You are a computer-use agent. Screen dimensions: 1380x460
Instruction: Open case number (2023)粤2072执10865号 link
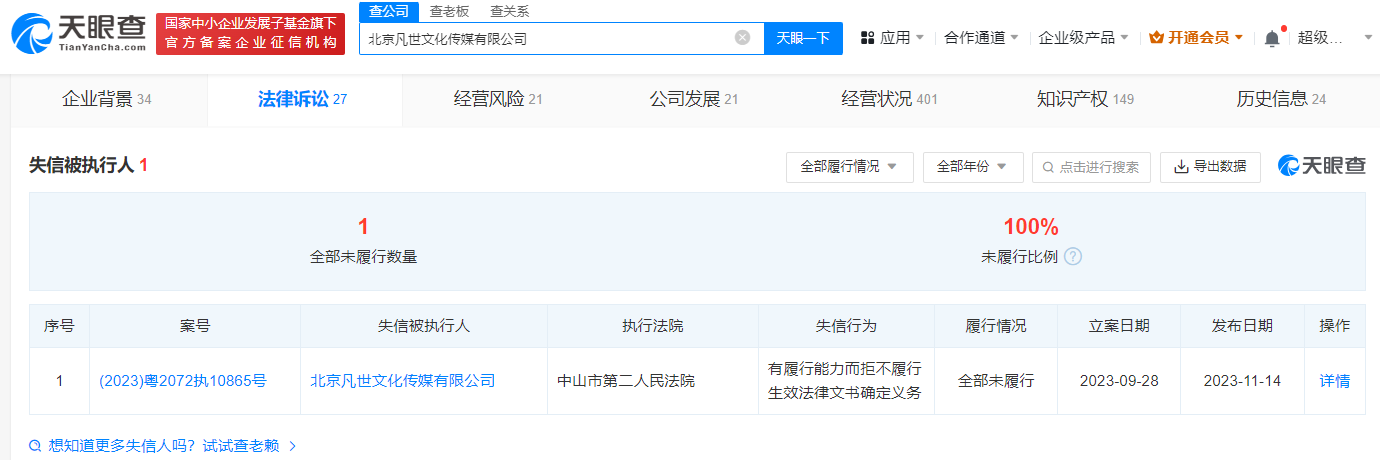(x=183, y=381)
